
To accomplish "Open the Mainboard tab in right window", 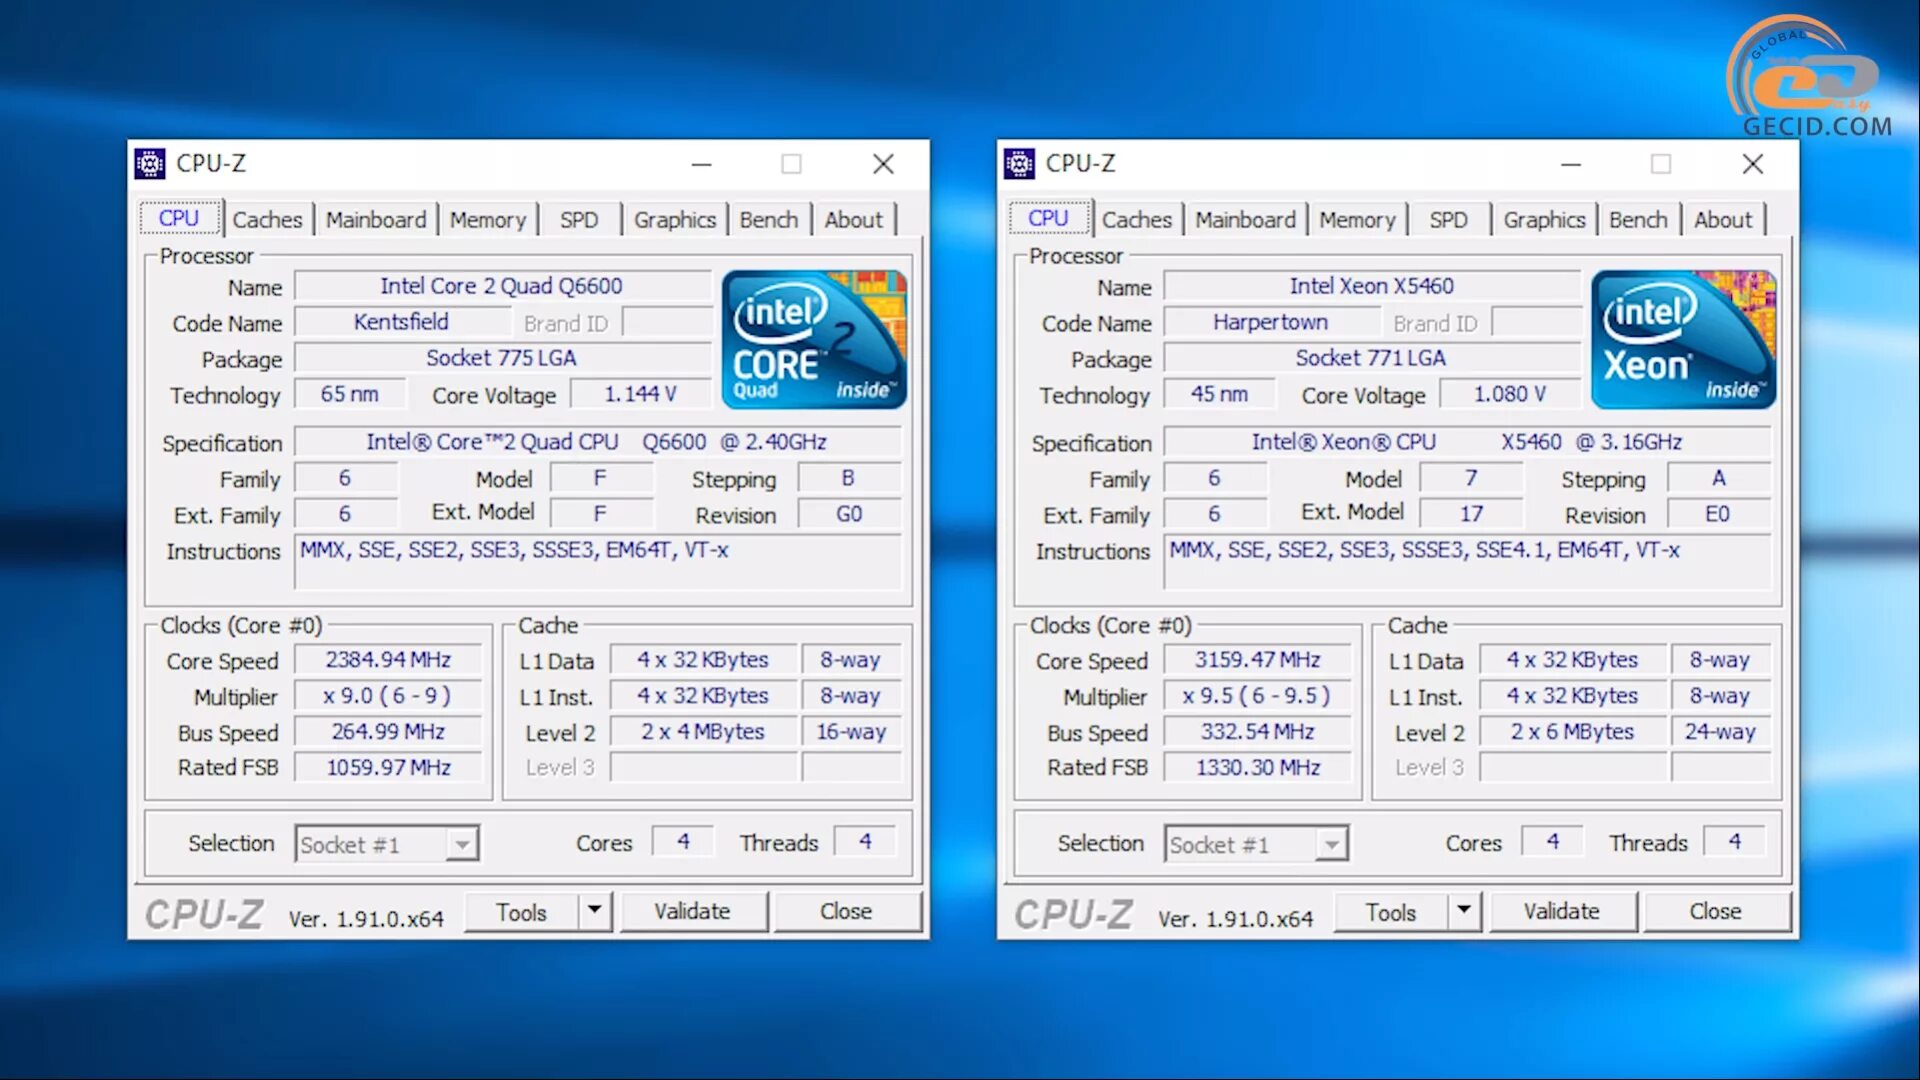I will point(1246,220).
